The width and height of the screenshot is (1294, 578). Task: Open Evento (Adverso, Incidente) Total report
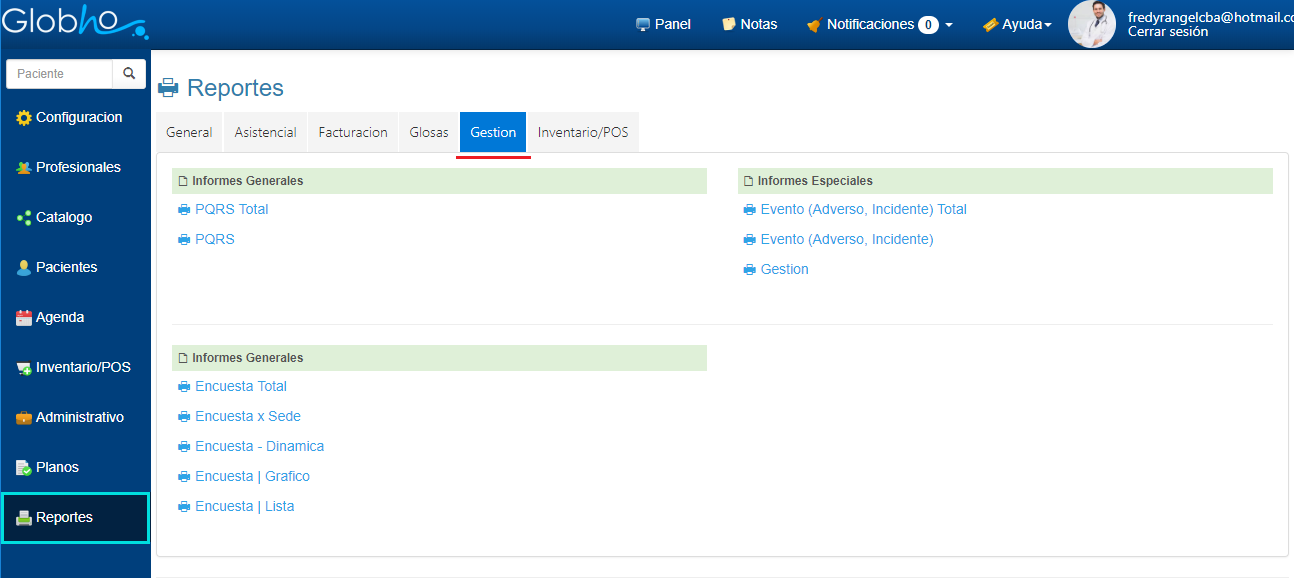point(863,210)
